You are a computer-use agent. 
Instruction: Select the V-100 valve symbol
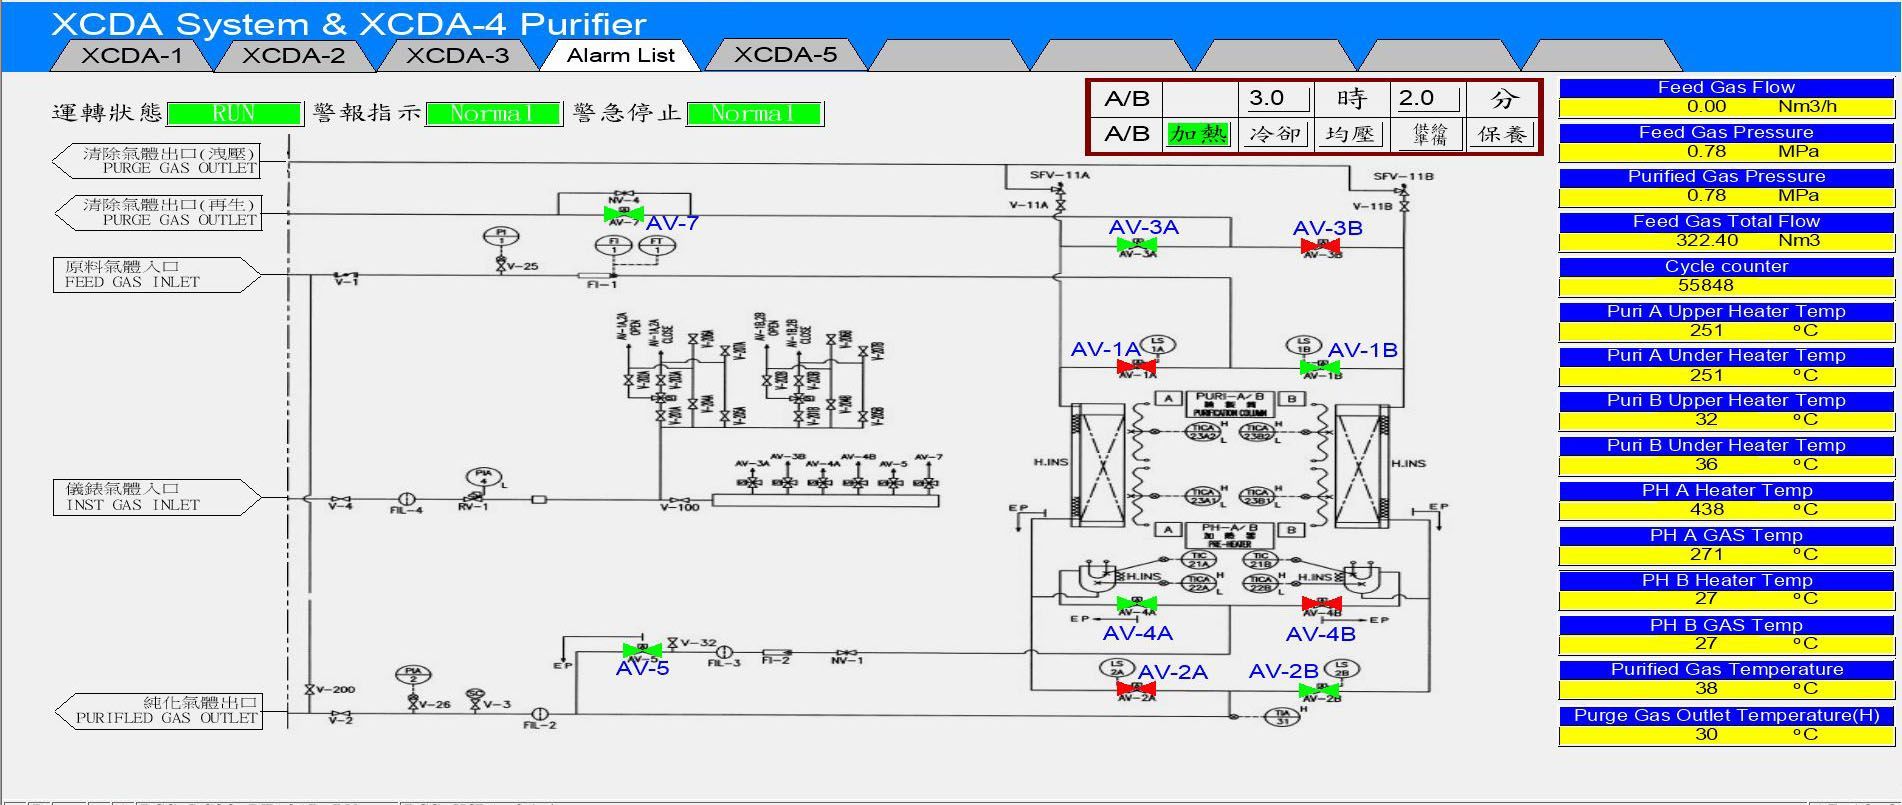[x=680, y=499]
